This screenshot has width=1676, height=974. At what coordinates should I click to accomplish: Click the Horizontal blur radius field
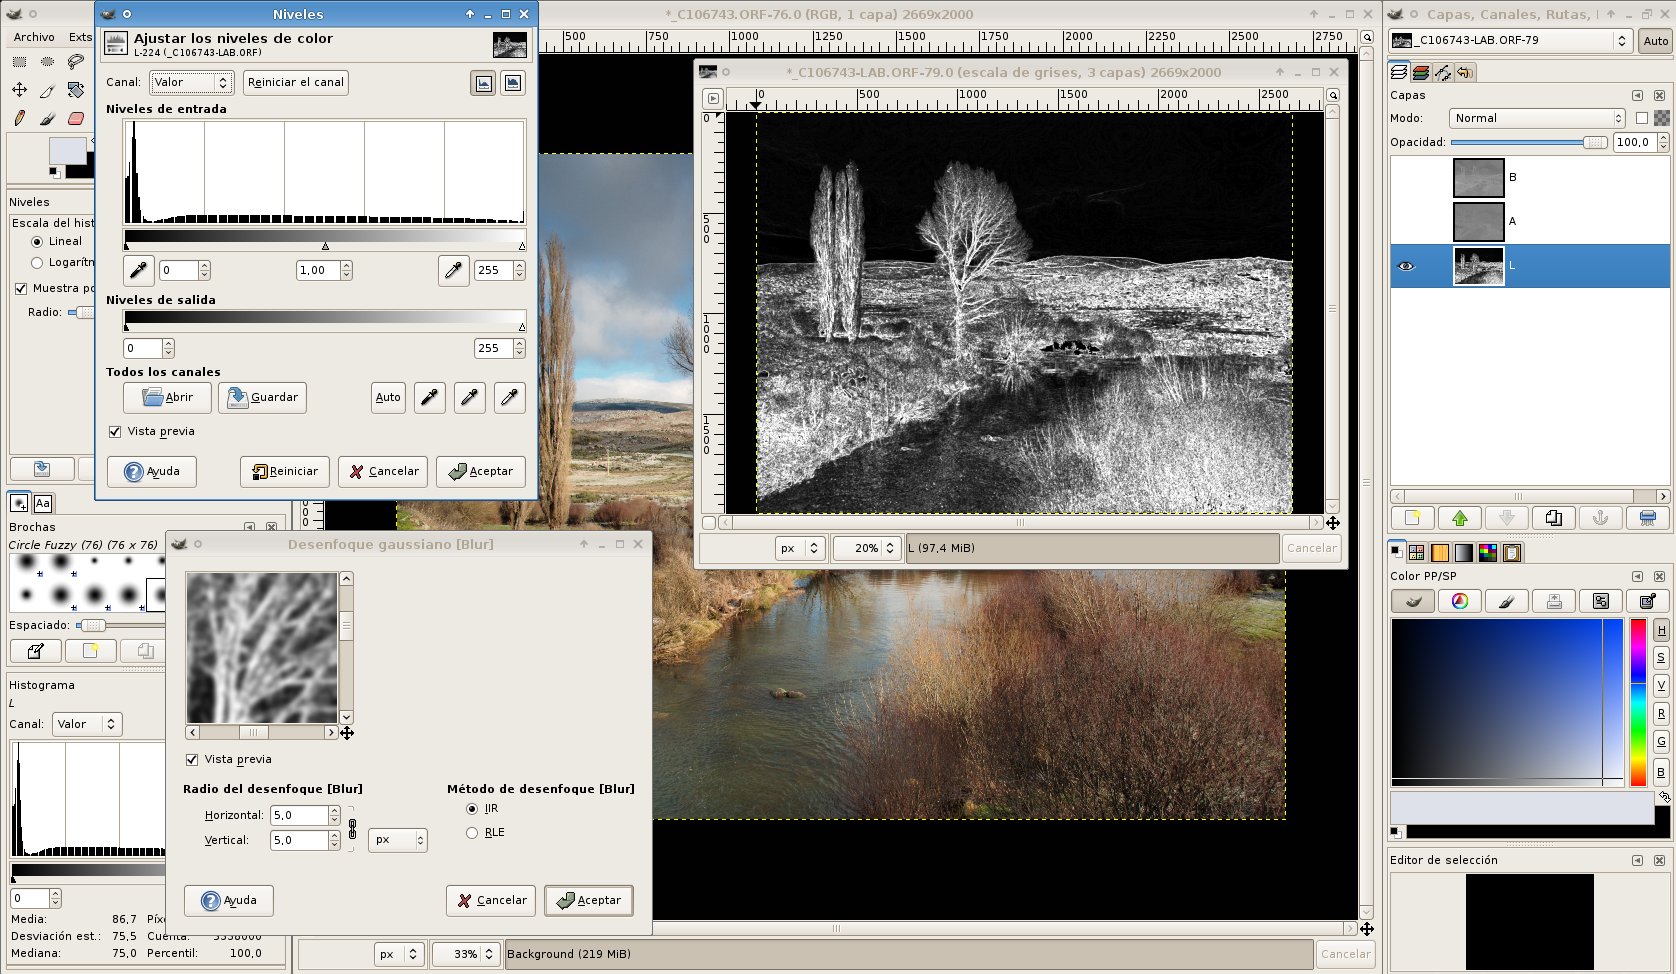click(x=298, y=815)
